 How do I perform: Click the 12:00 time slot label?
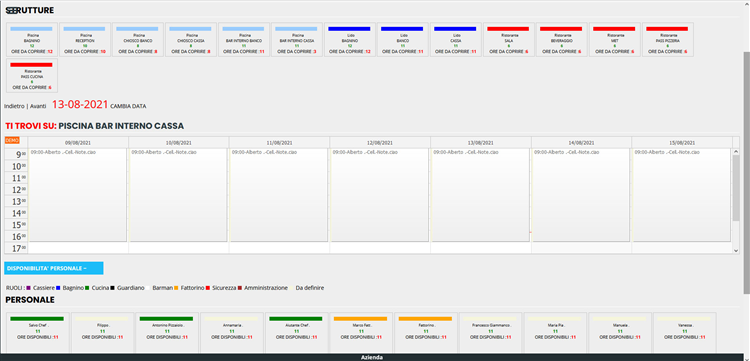(x=16, y=190)
